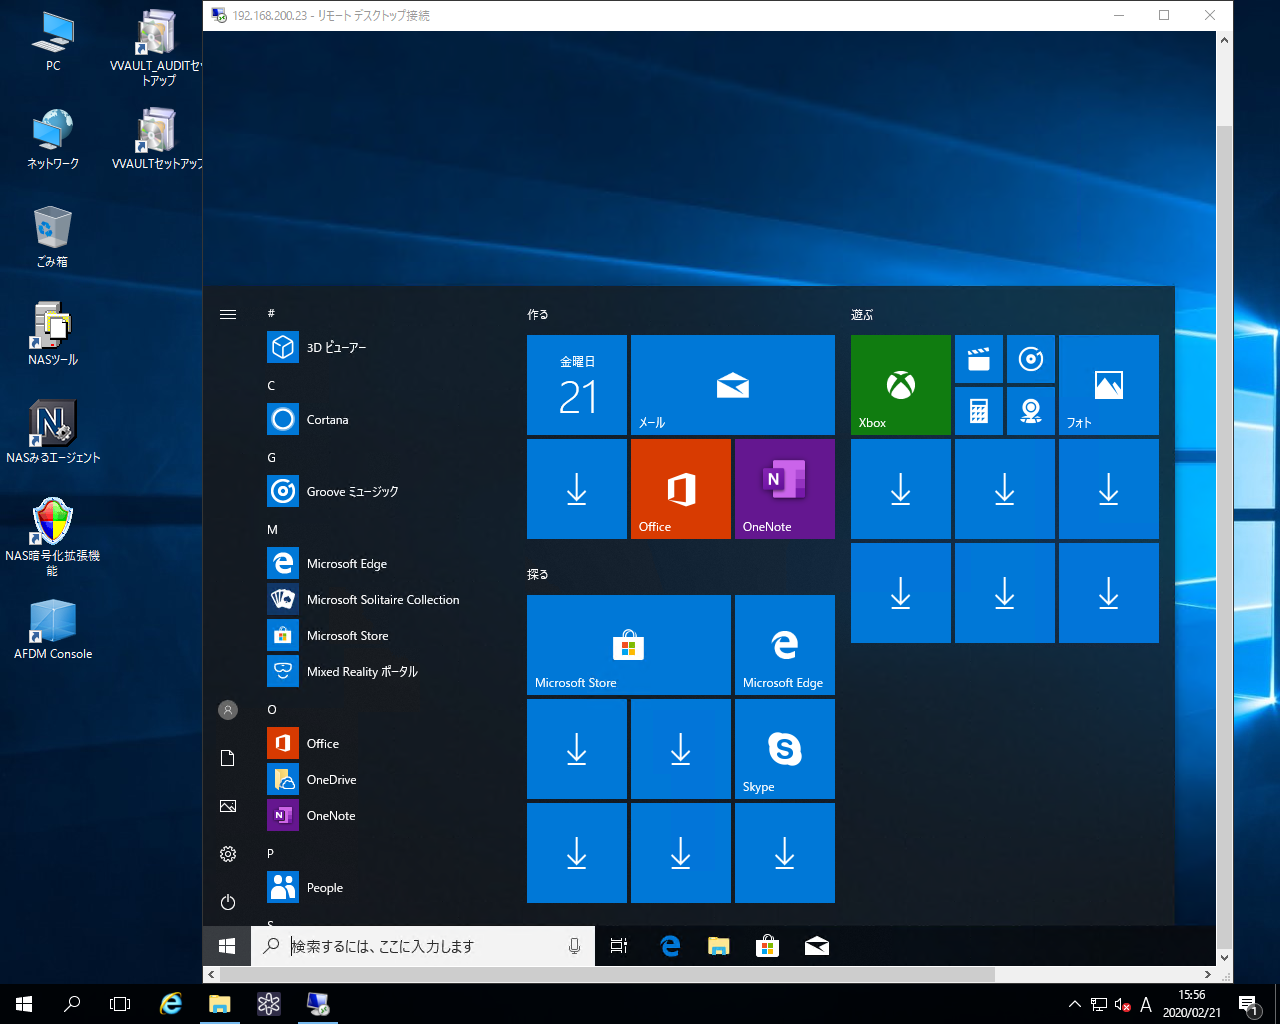Click the power icon in Start menu
The width and height of the screenshot is (1280, 1024).
(228, 902)
